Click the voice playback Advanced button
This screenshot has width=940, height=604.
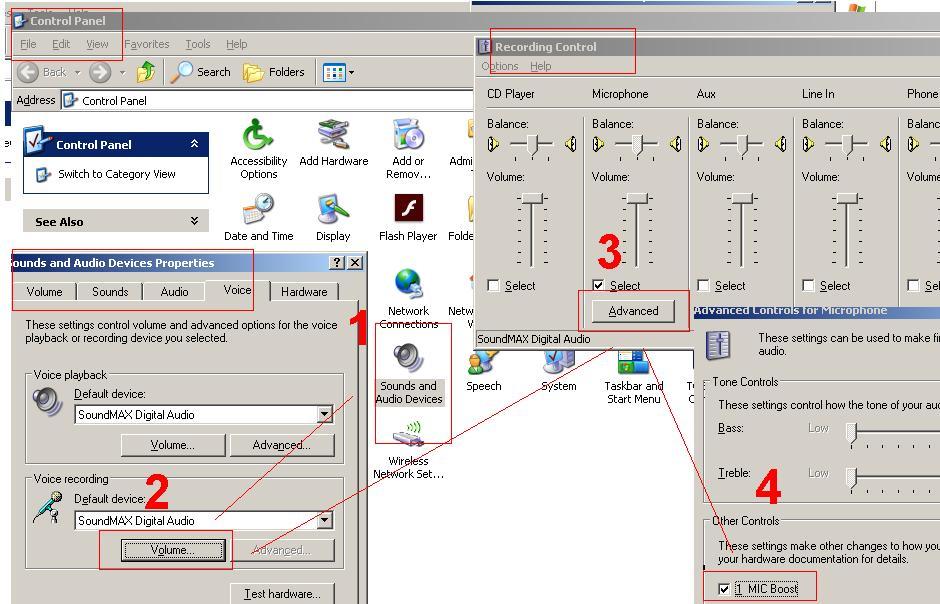point(282,445)
